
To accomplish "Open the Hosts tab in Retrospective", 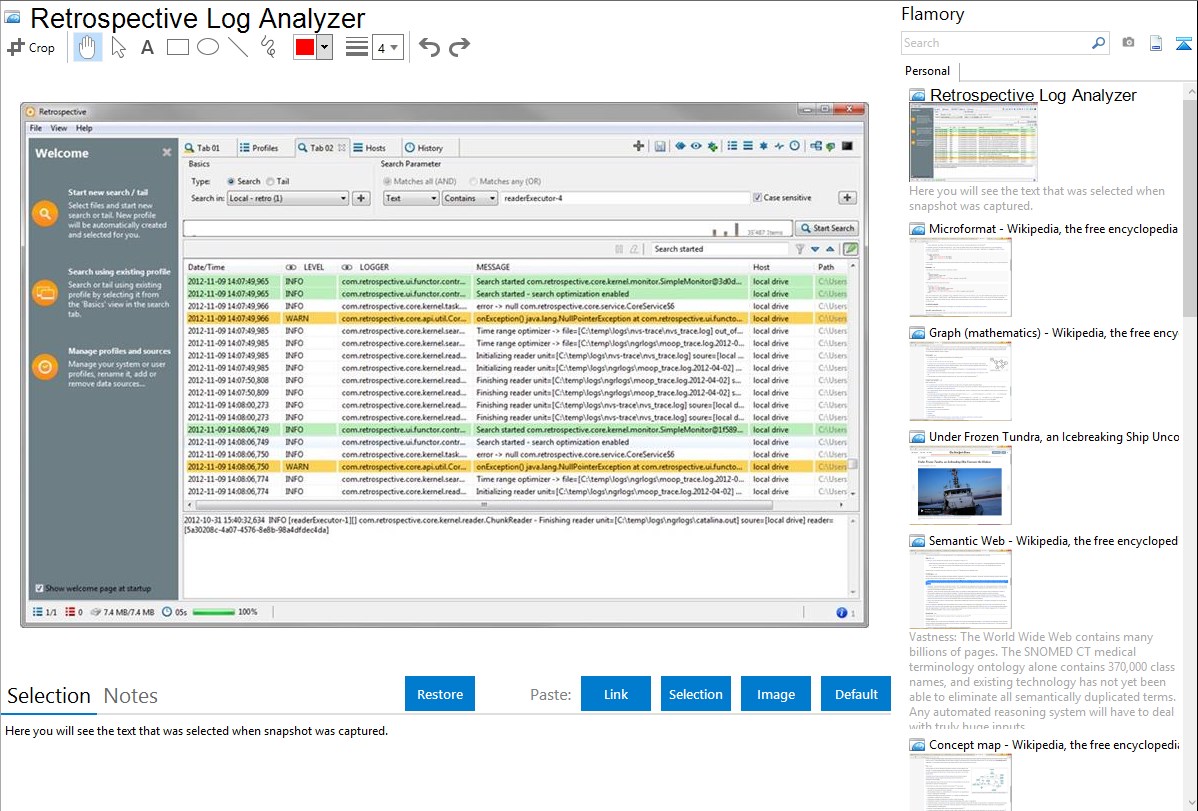I will [x=370, y=148].
